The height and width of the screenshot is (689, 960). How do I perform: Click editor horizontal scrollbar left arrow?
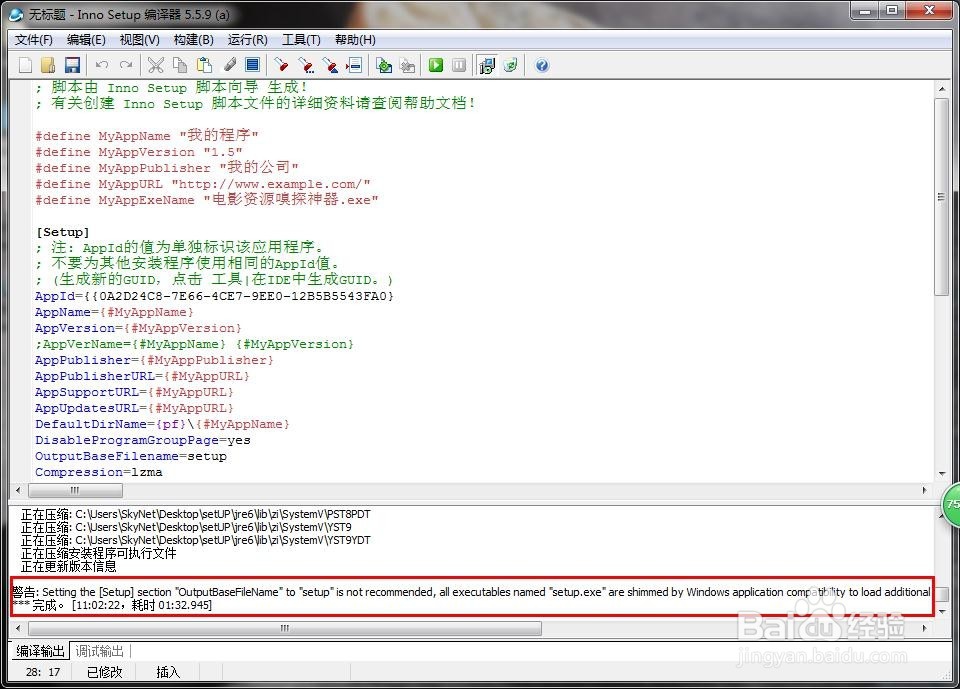[18, 490]
